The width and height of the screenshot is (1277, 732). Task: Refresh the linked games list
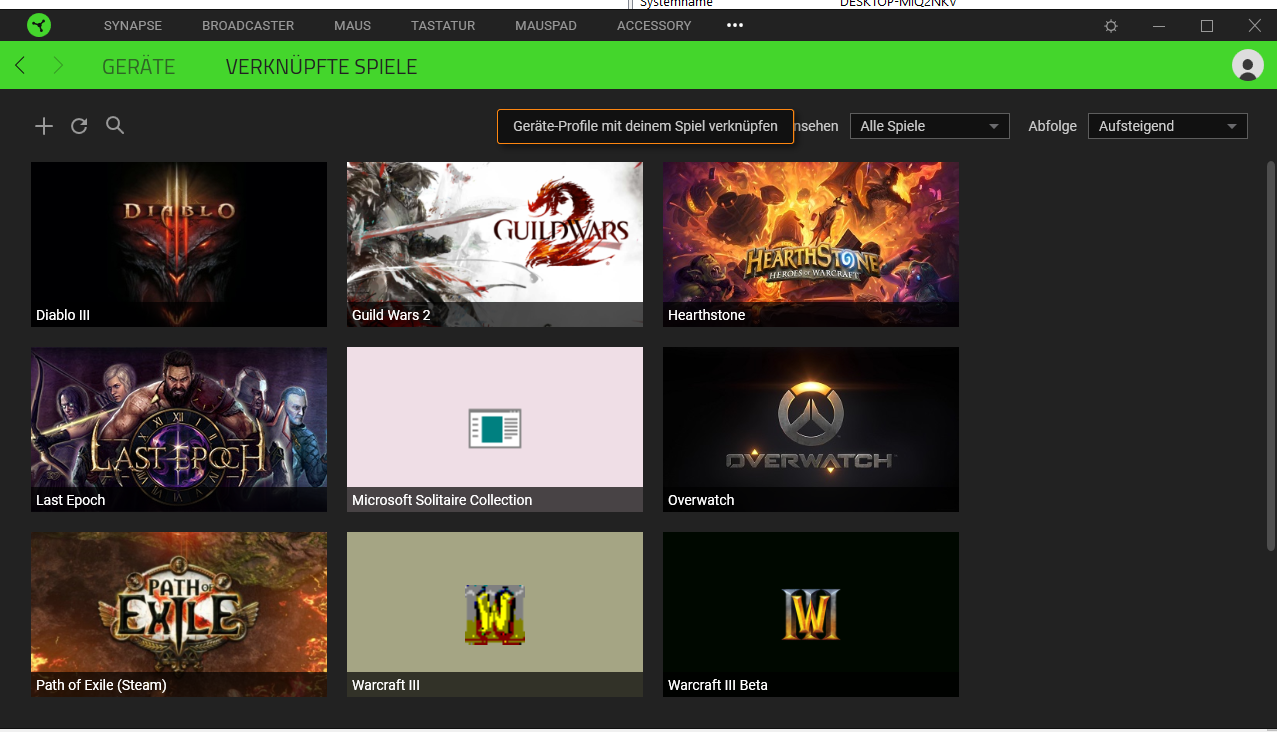pyautogui.click(x=79, y=126)
